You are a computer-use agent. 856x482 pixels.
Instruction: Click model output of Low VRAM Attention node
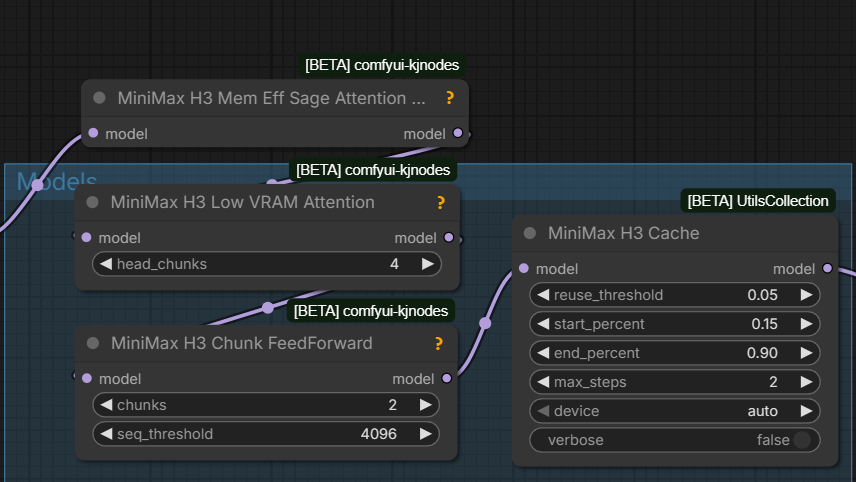pyautogui.click(x=449, y=237)
